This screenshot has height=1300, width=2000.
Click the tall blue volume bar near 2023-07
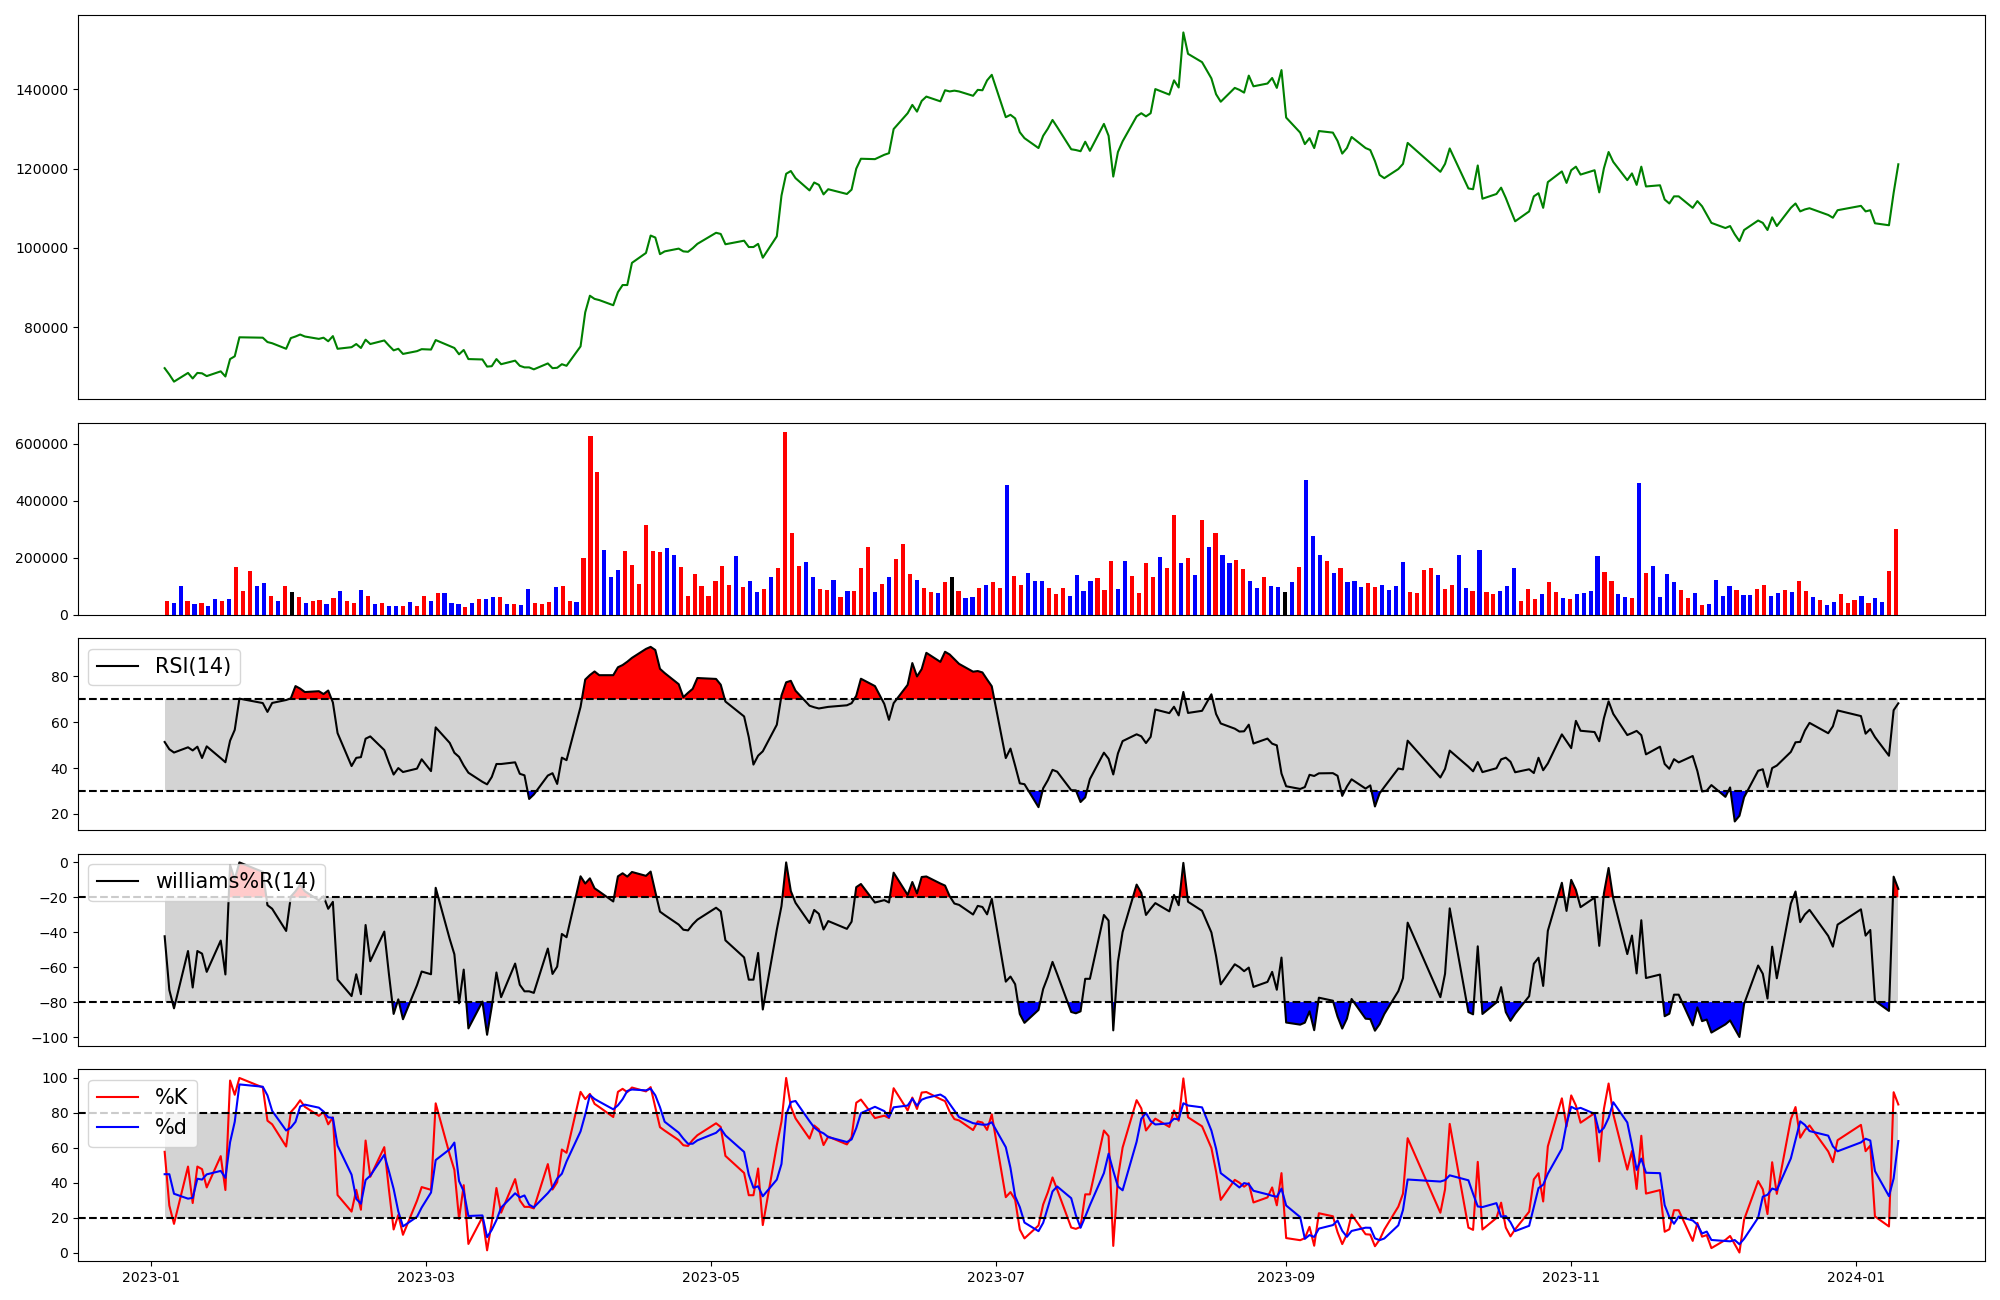1007,550
